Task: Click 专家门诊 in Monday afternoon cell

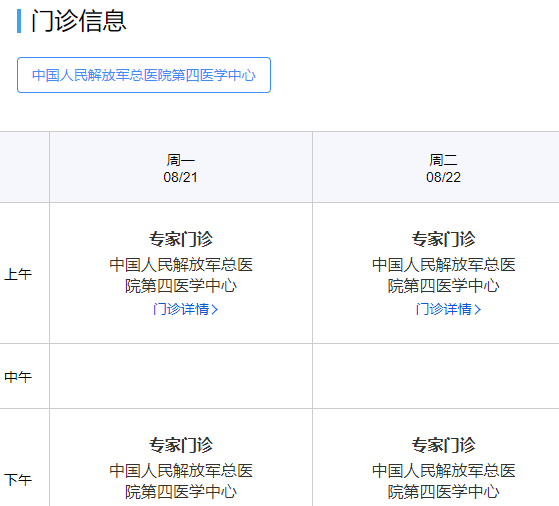Action: (x=181, y=445)
